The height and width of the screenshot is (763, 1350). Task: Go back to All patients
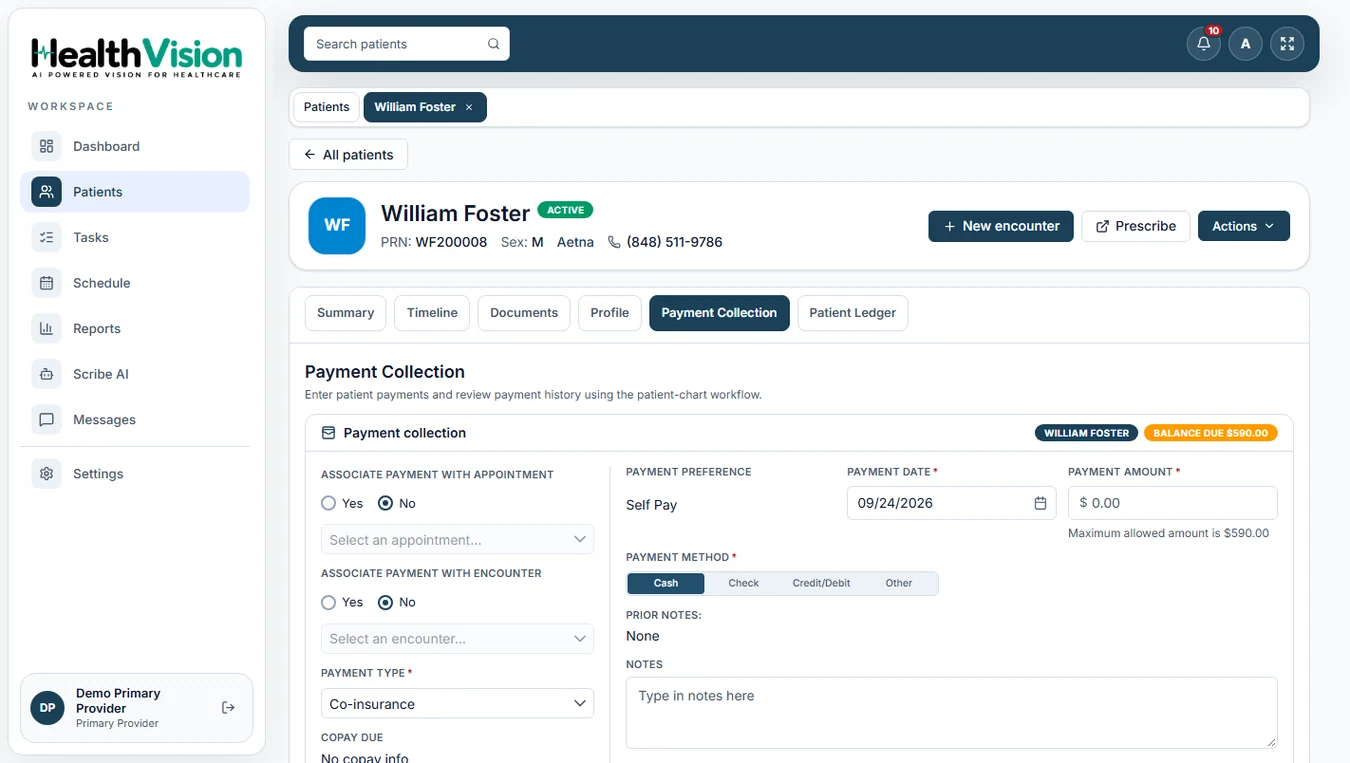click(x=348, y=155)
